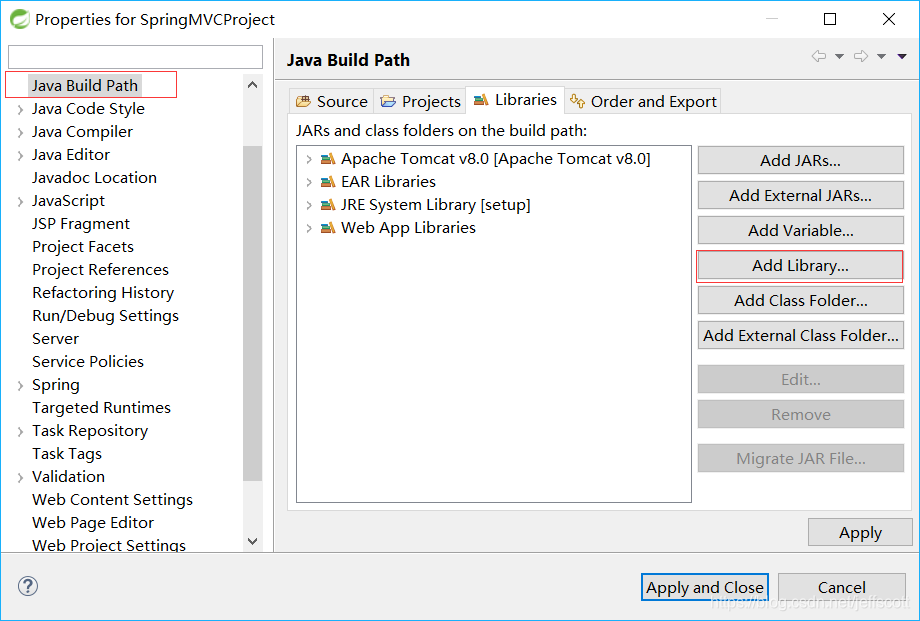Click the sidebar scroll up arrow

click(x=253, y=85)
